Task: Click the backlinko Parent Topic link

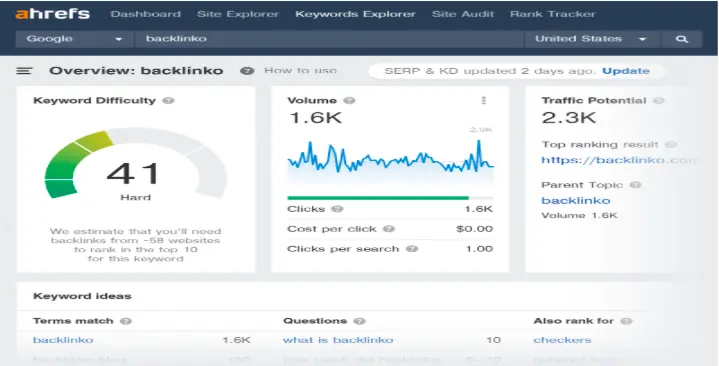Action: pyautogui.click(x=576, y=200)
